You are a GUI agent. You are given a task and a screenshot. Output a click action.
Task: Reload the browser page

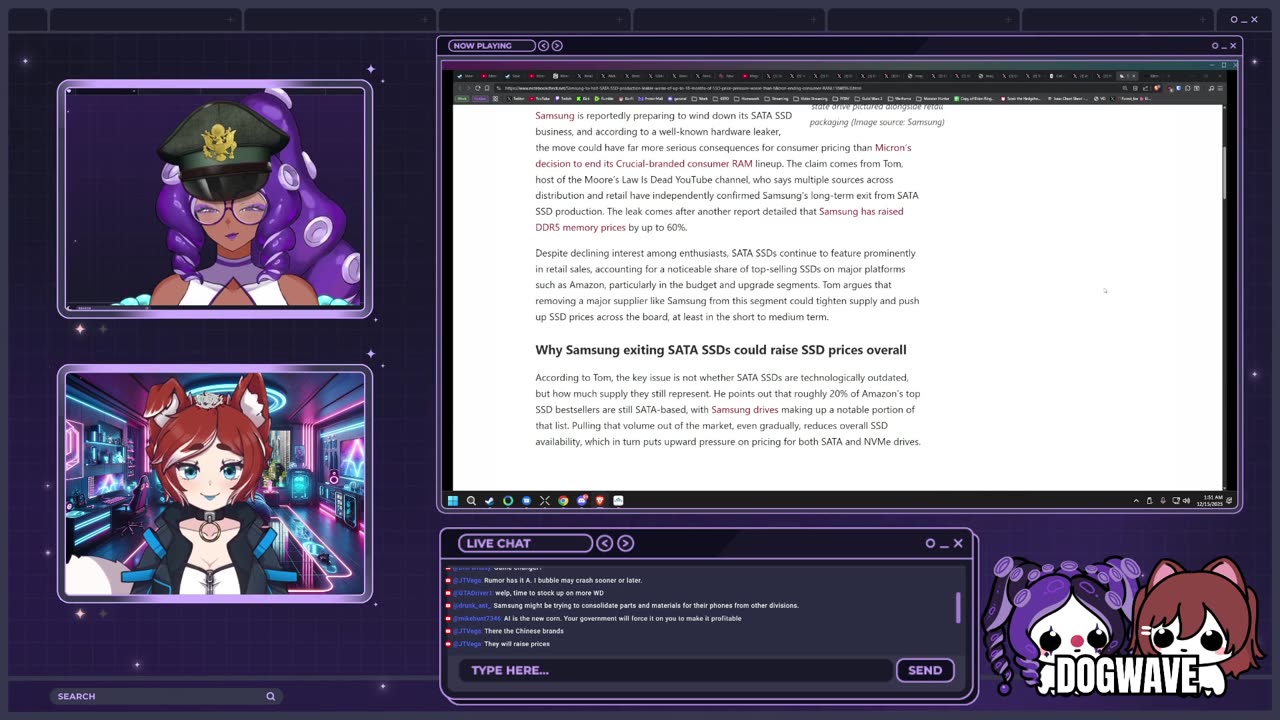tap(477, 88)
